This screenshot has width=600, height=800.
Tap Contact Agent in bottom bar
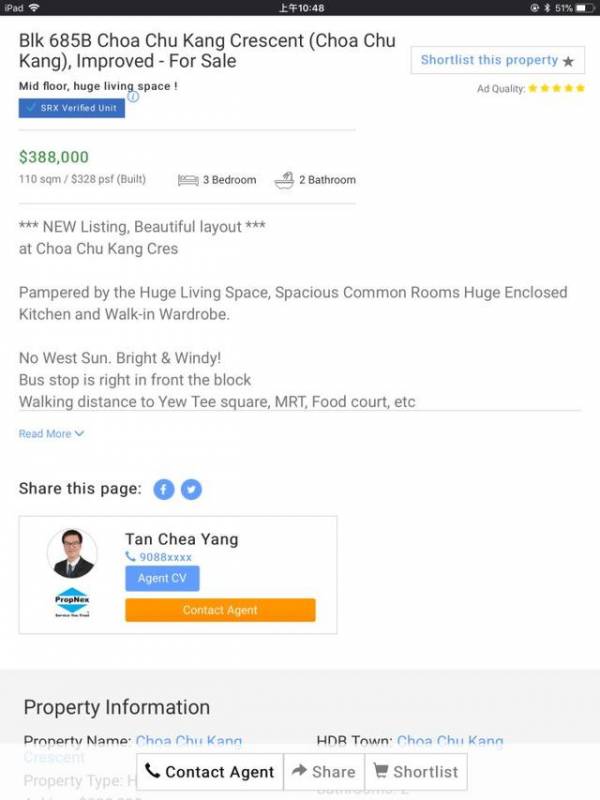[x=209, y=772]
